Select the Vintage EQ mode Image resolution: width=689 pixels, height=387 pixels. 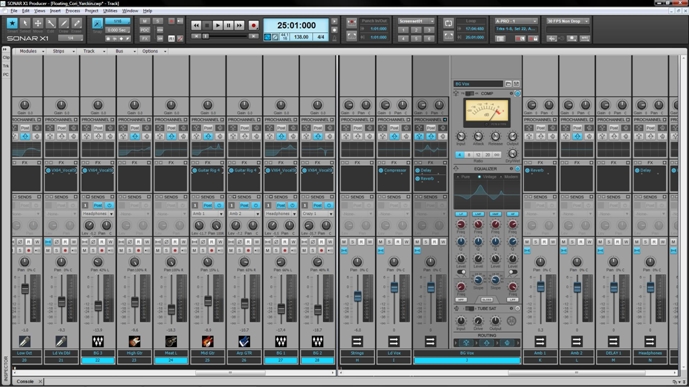point(488,177)
